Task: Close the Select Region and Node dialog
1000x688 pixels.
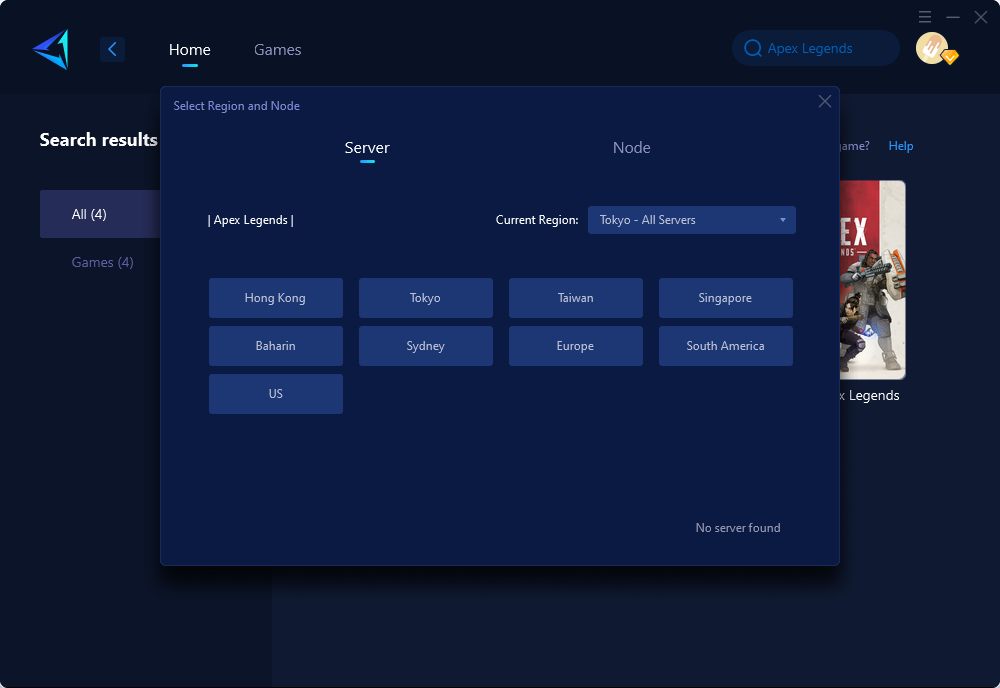Action: point(825,101)
